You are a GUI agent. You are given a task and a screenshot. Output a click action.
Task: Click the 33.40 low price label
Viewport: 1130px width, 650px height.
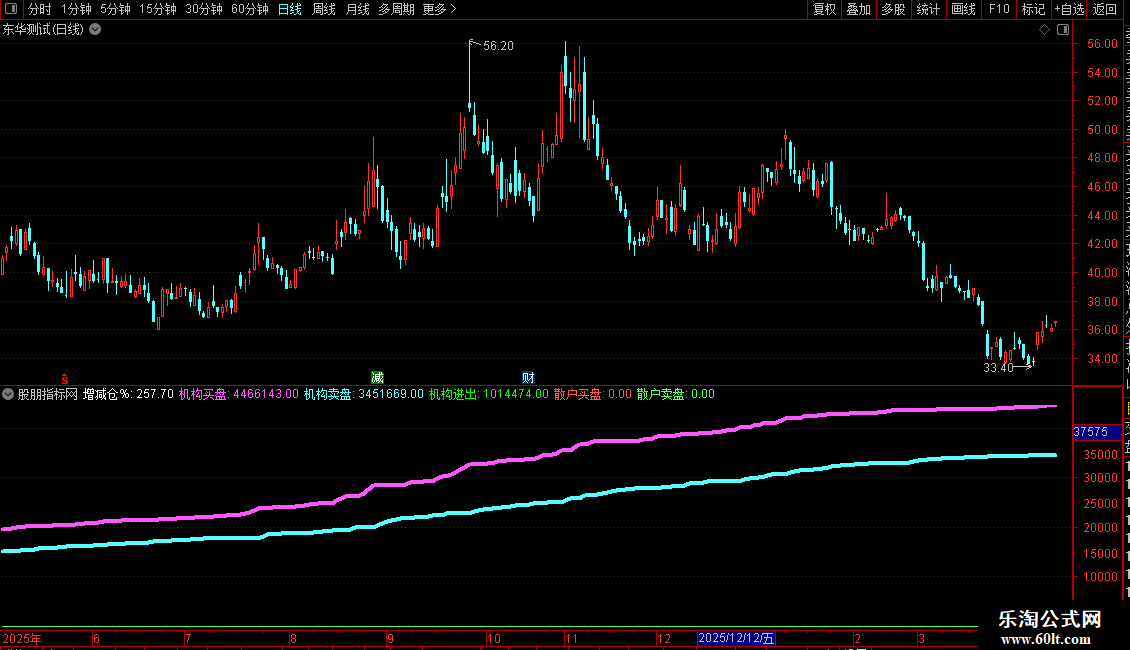tap(998, 368)
